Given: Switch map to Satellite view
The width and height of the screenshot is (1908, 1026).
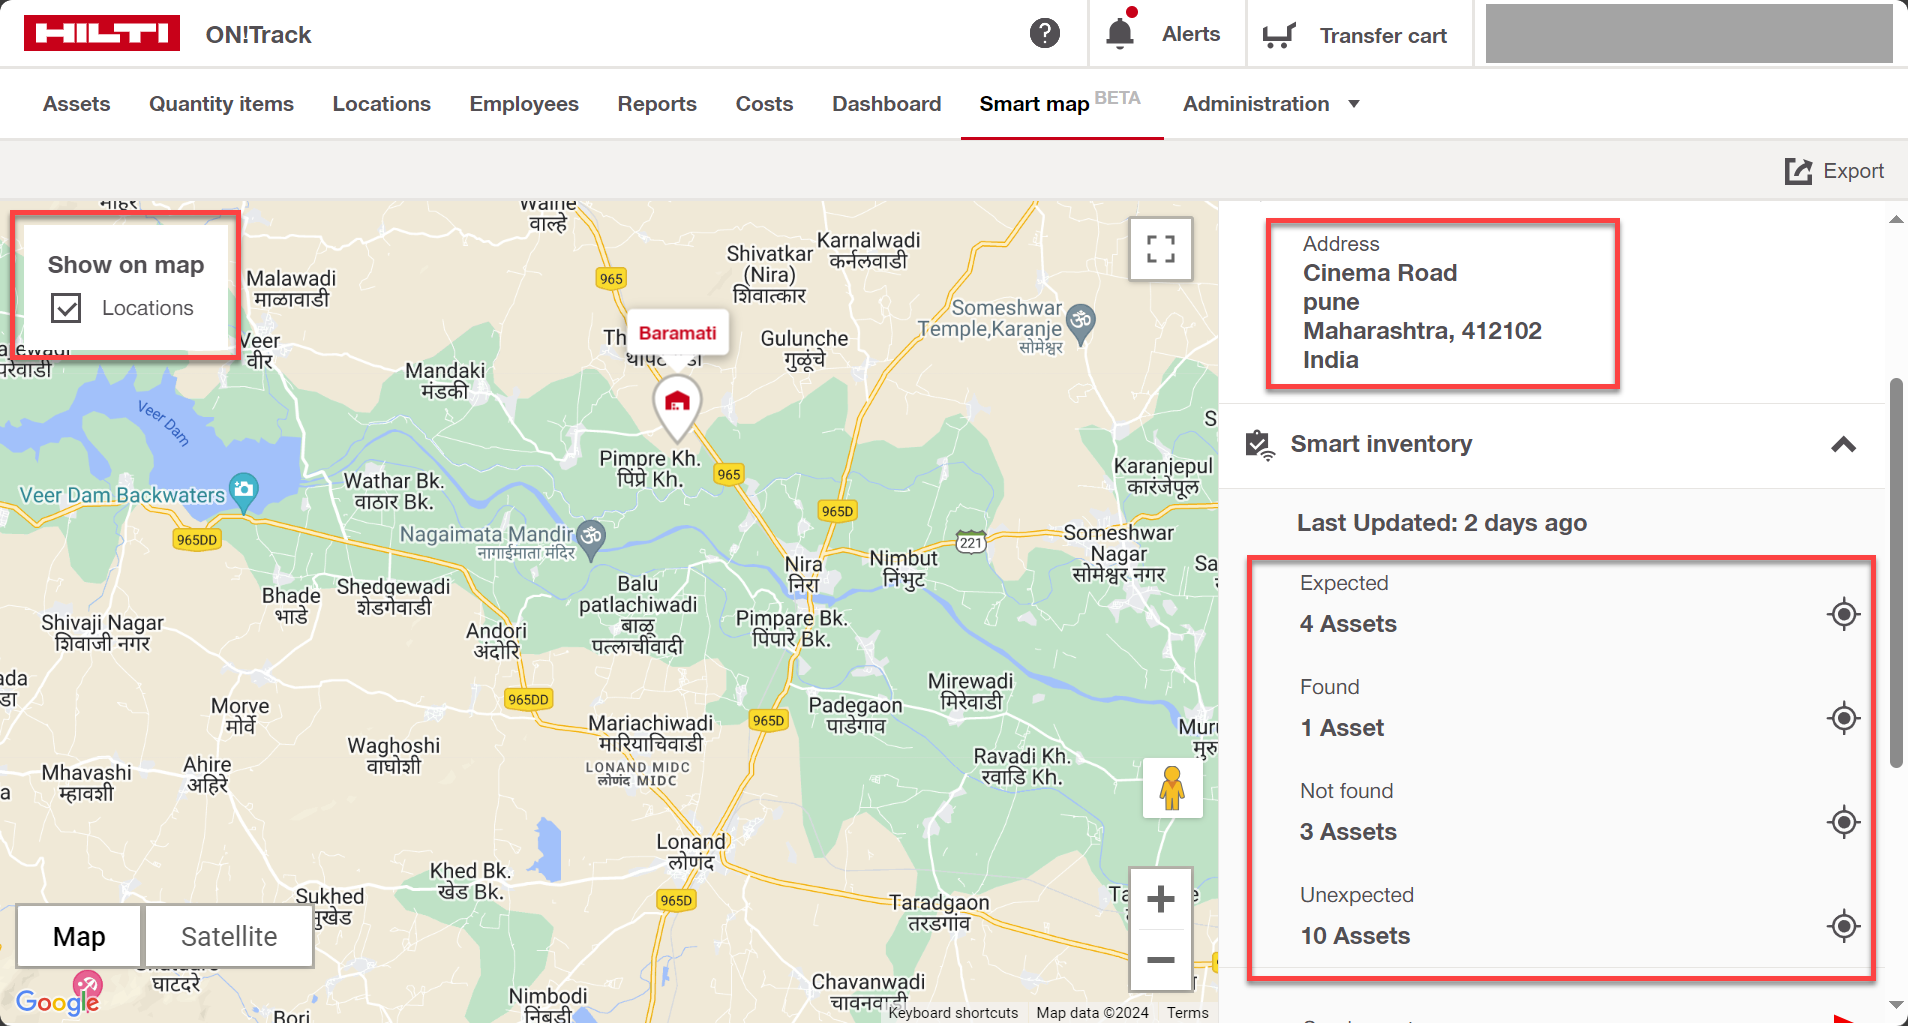Looking at the screenshot, I should click(x=229, y=936).
